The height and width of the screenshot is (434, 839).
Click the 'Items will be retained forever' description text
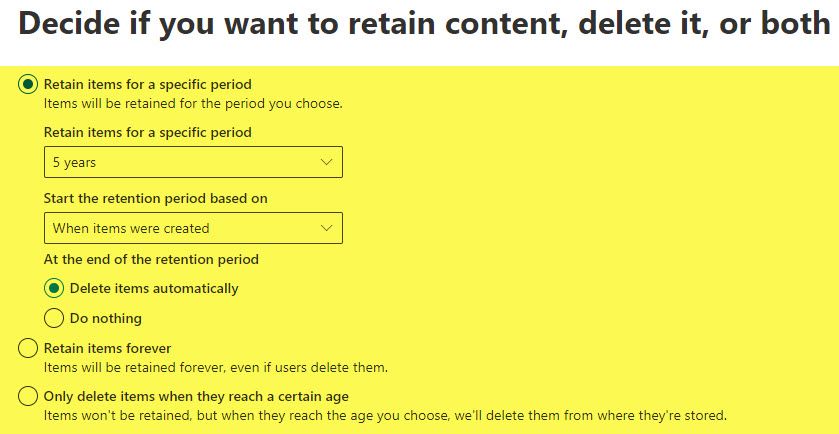click(x=216, y=368)
